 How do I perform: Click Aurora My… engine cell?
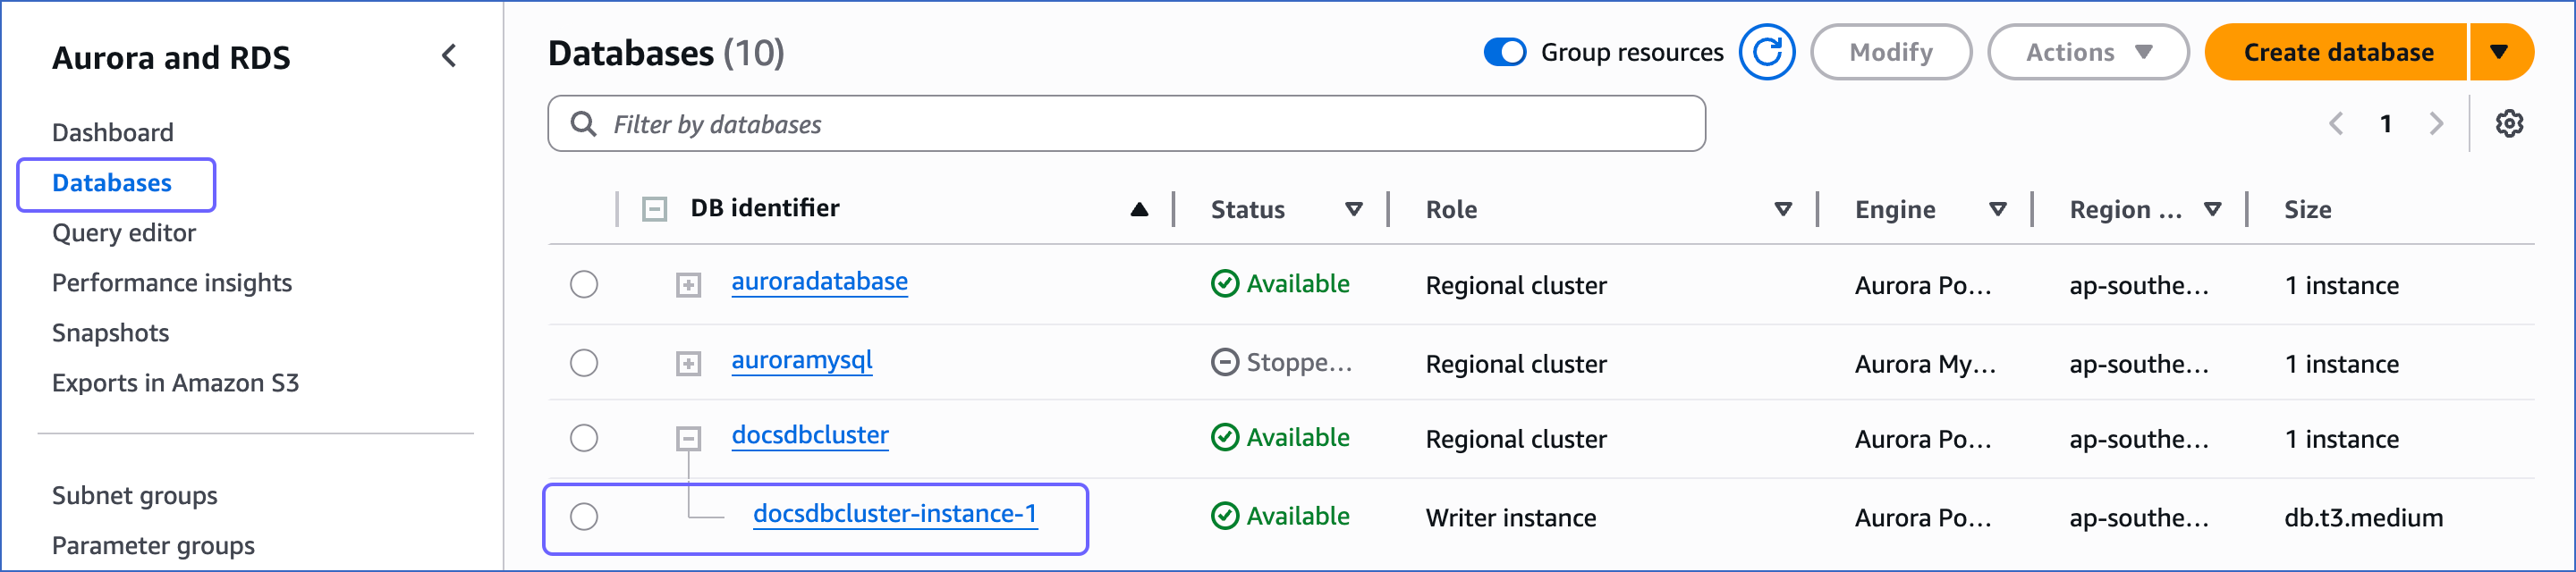pos(1925,364)
